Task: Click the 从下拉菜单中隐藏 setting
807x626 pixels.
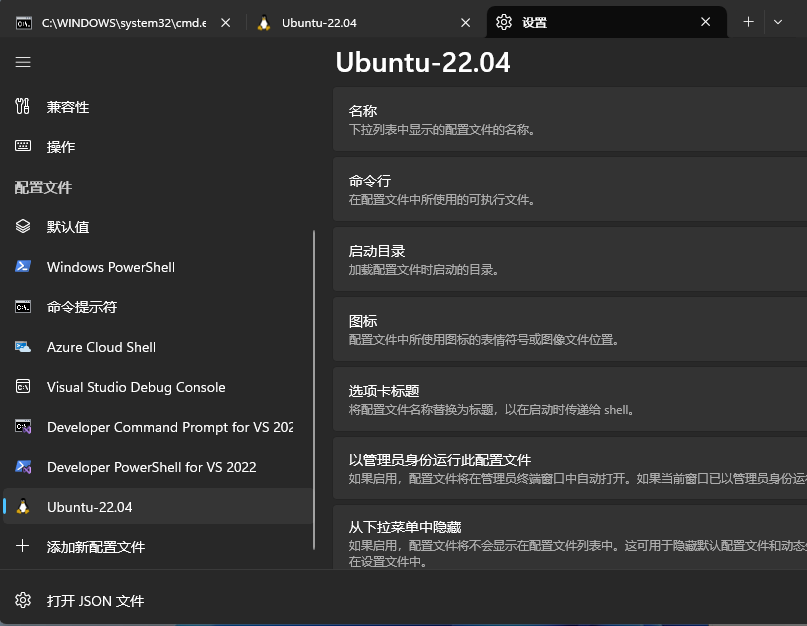Action: point(570,537)
